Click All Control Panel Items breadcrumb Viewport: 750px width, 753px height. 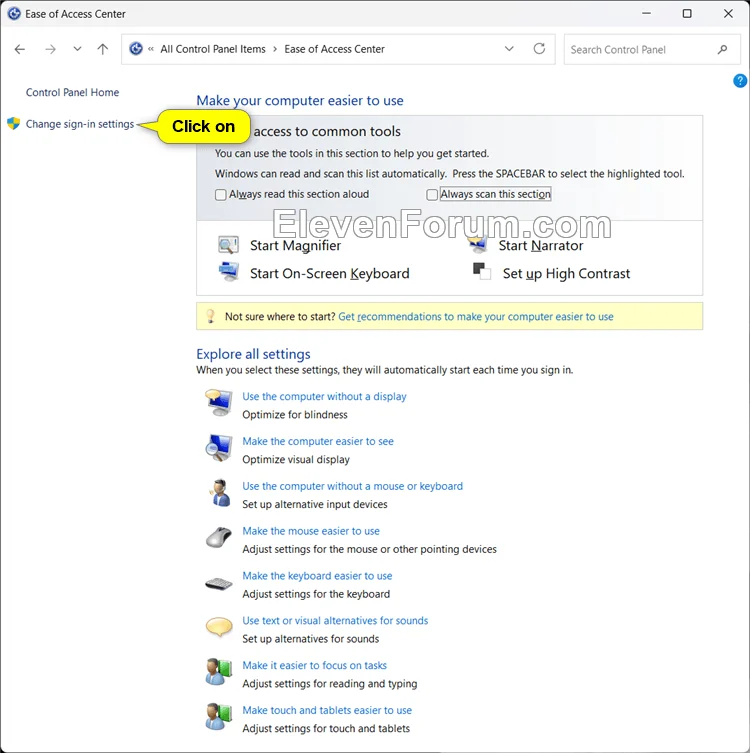[213, 49]
